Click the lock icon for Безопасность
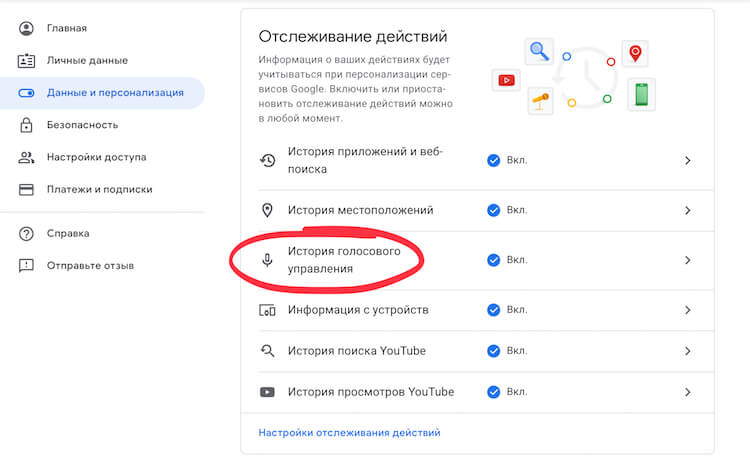The width and height of the screenshot is (750, 472). 27,125
